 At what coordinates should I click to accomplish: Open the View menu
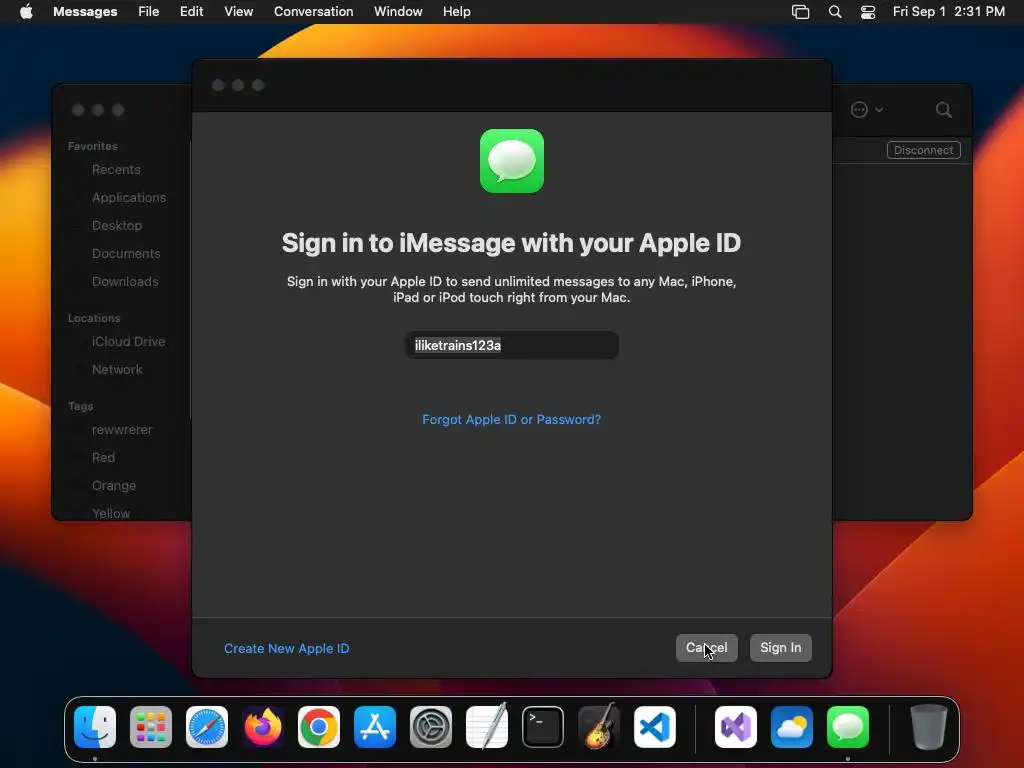(x=238, y=11)
